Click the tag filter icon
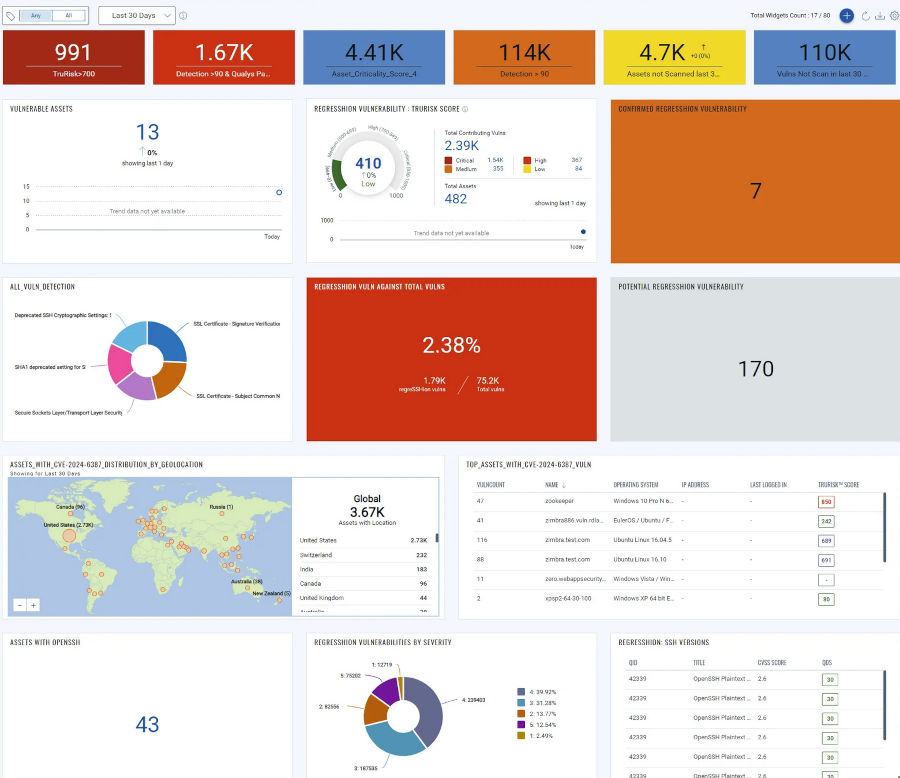 tap(10, 16)
